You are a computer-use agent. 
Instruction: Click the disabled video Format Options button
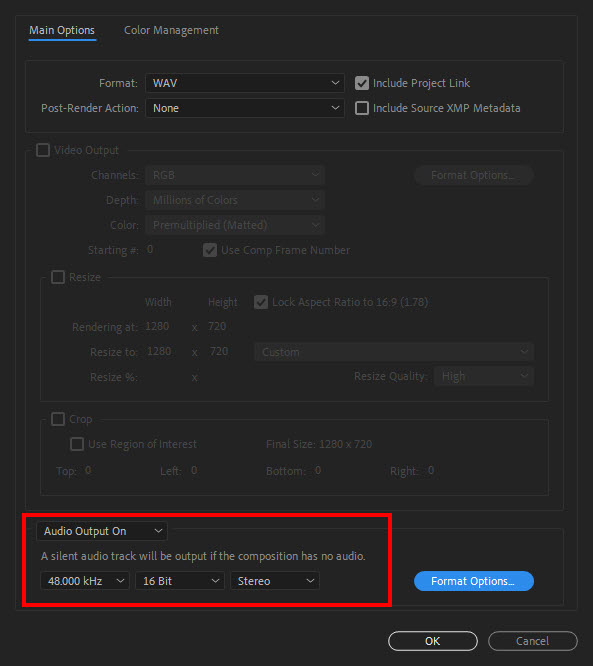pos(473,175)
